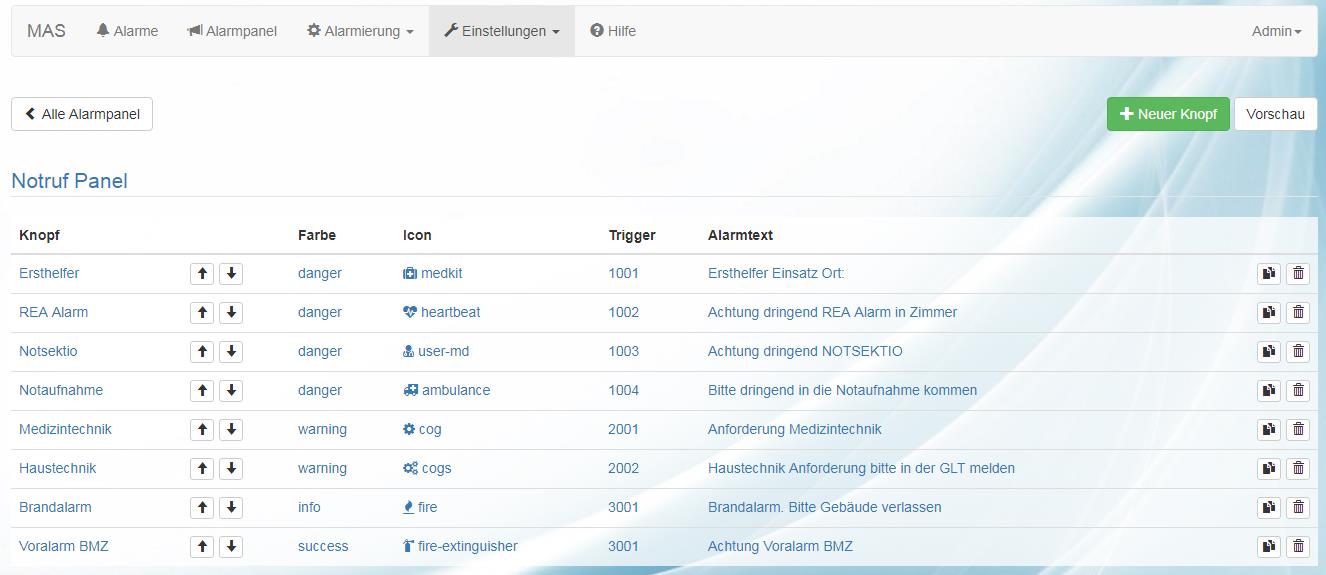Move Notaufnahme row up
This screenshot has width=1326, height=575.
pyautogui.click(x=202, y=391)
